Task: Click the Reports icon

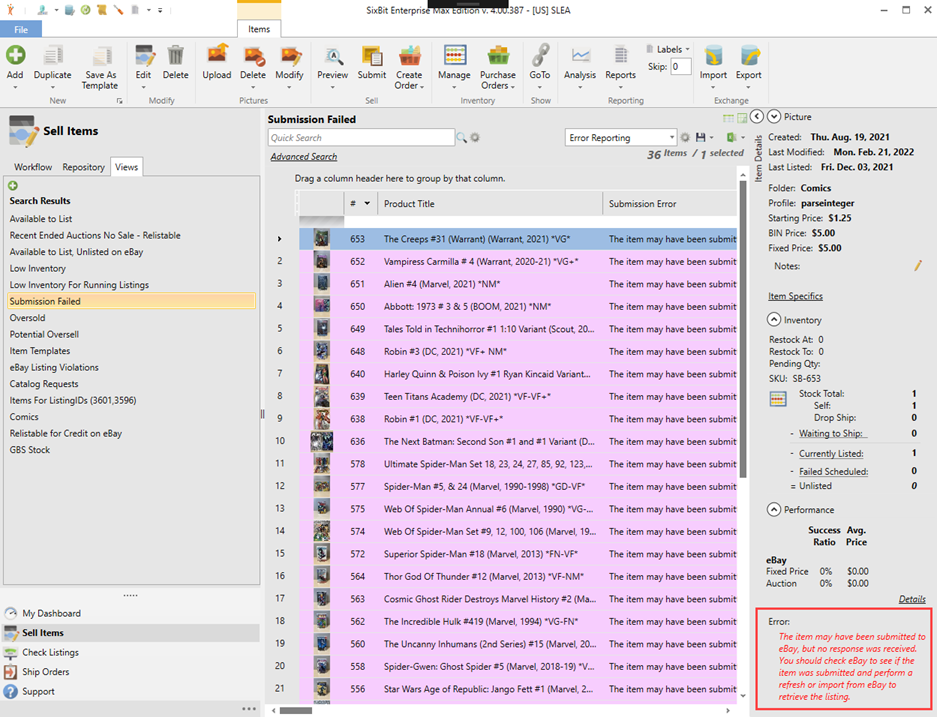Action: [x=620, y=55]
